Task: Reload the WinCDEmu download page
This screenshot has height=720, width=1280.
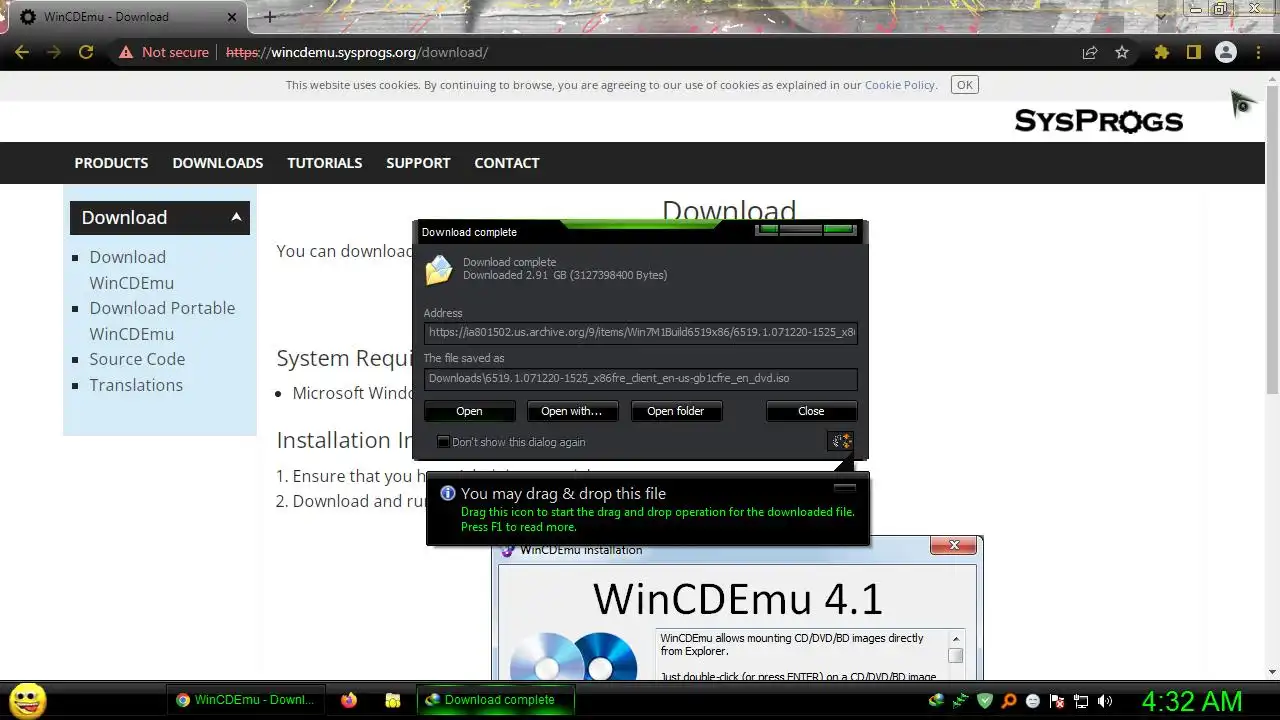Action: pyautogui.click(x=86, y=52)
